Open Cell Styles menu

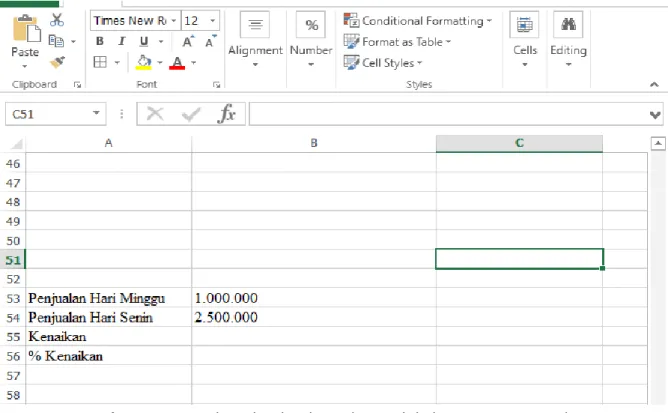383,63
